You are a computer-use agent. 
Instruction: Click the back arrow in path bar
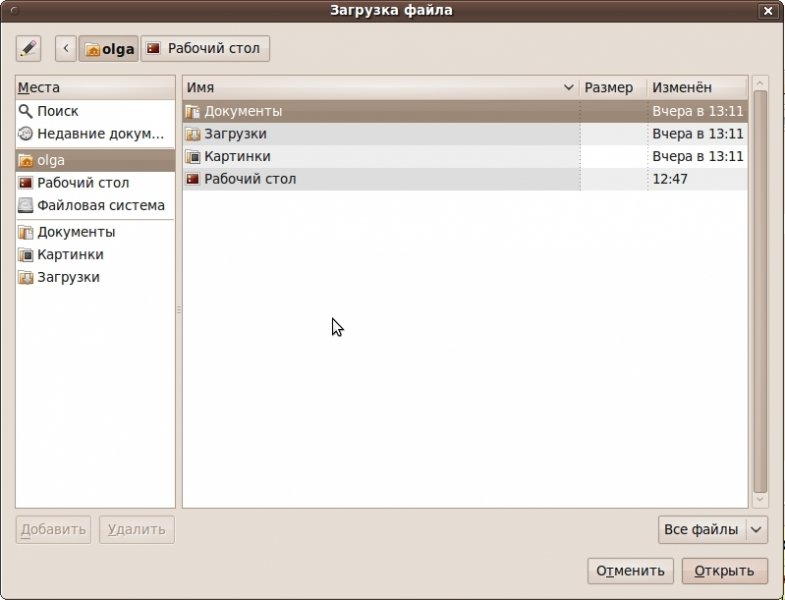point(66,49)
